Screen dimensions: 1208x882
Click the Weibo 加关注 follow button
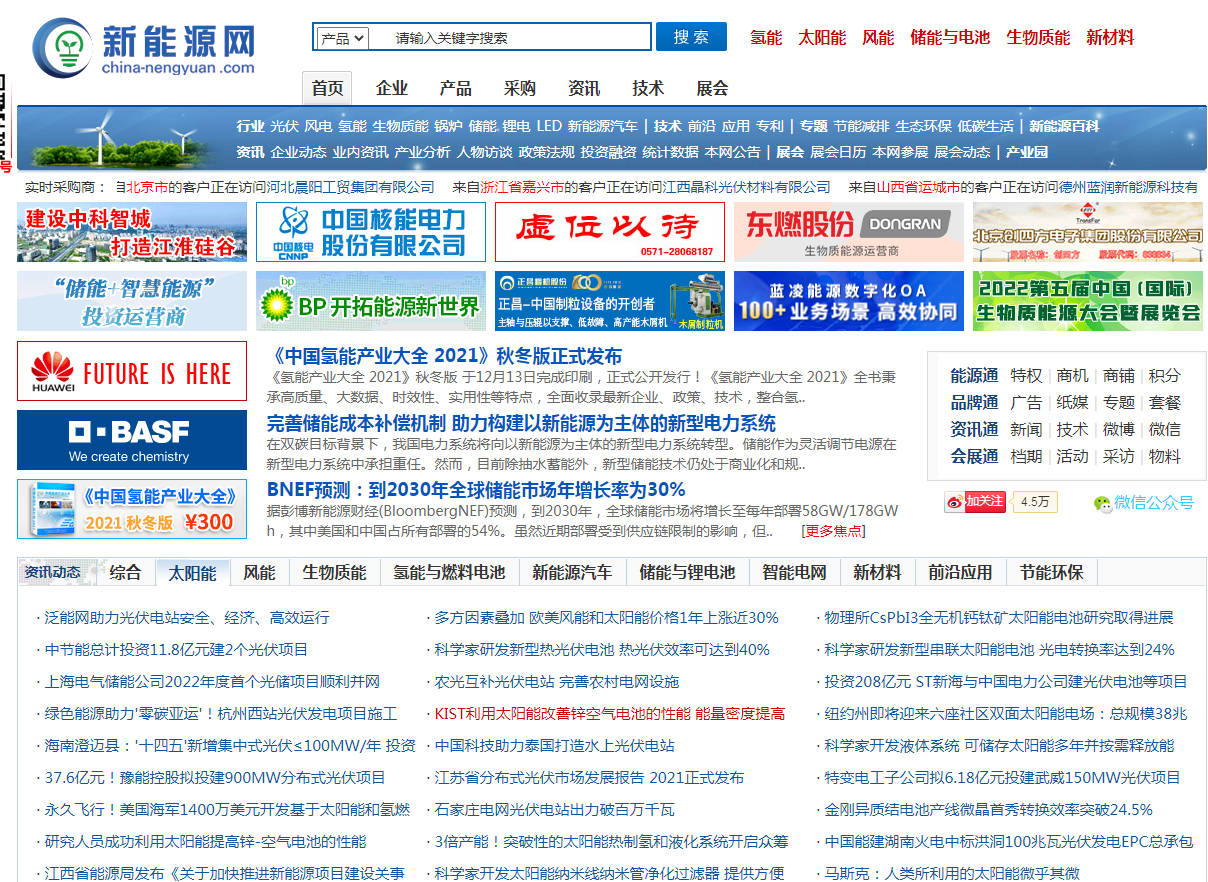point(975,501)
